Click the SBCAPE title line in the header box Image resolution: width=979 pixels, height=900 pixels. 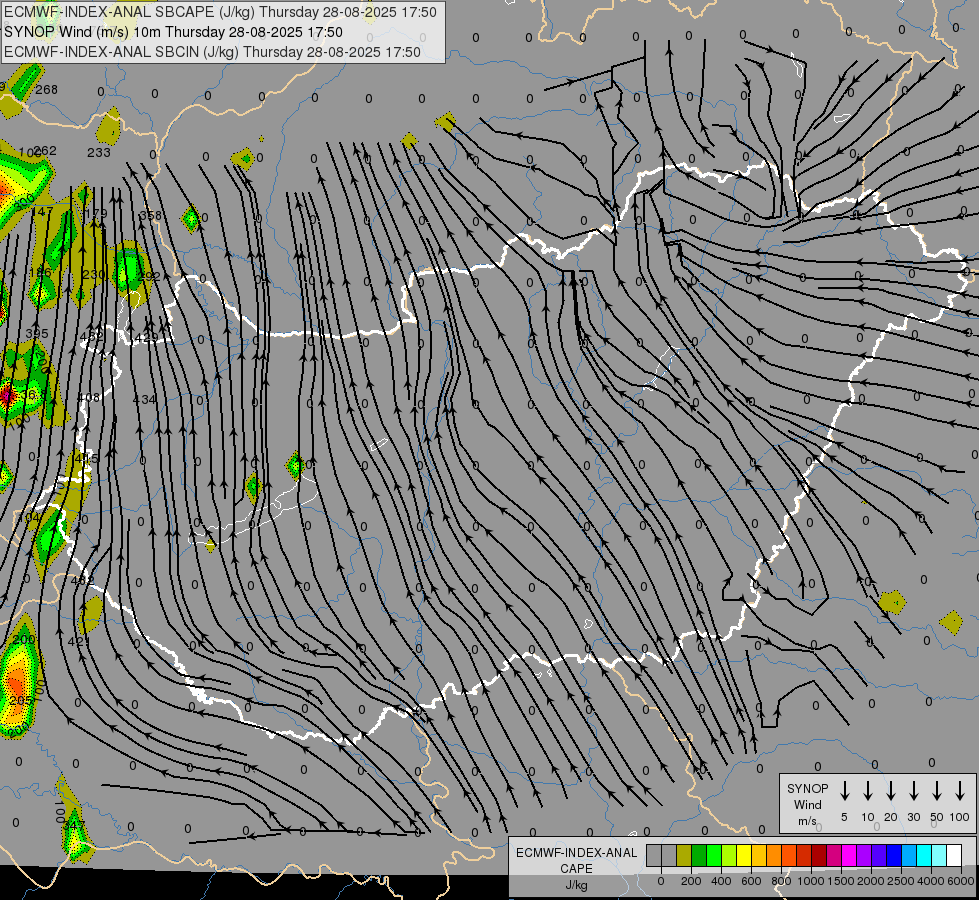point(220,12)
